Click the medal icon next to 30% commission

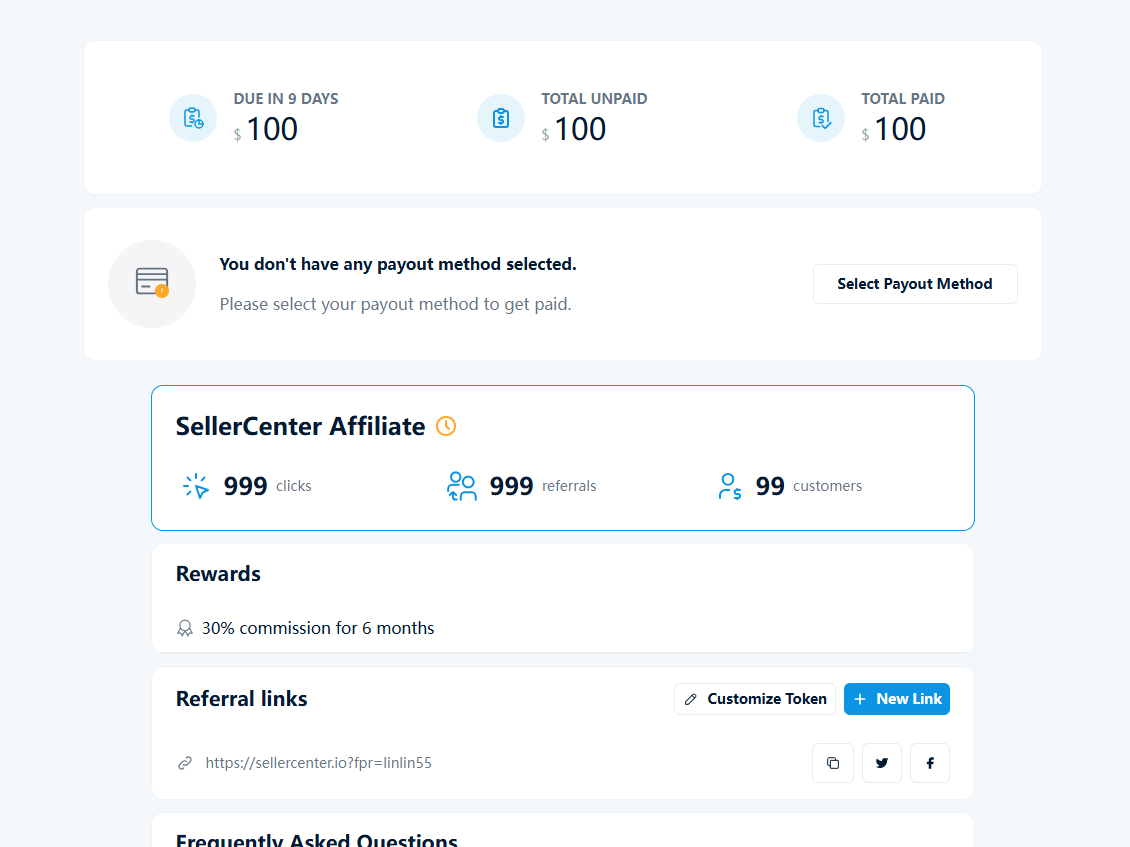[x=185, y=627]
